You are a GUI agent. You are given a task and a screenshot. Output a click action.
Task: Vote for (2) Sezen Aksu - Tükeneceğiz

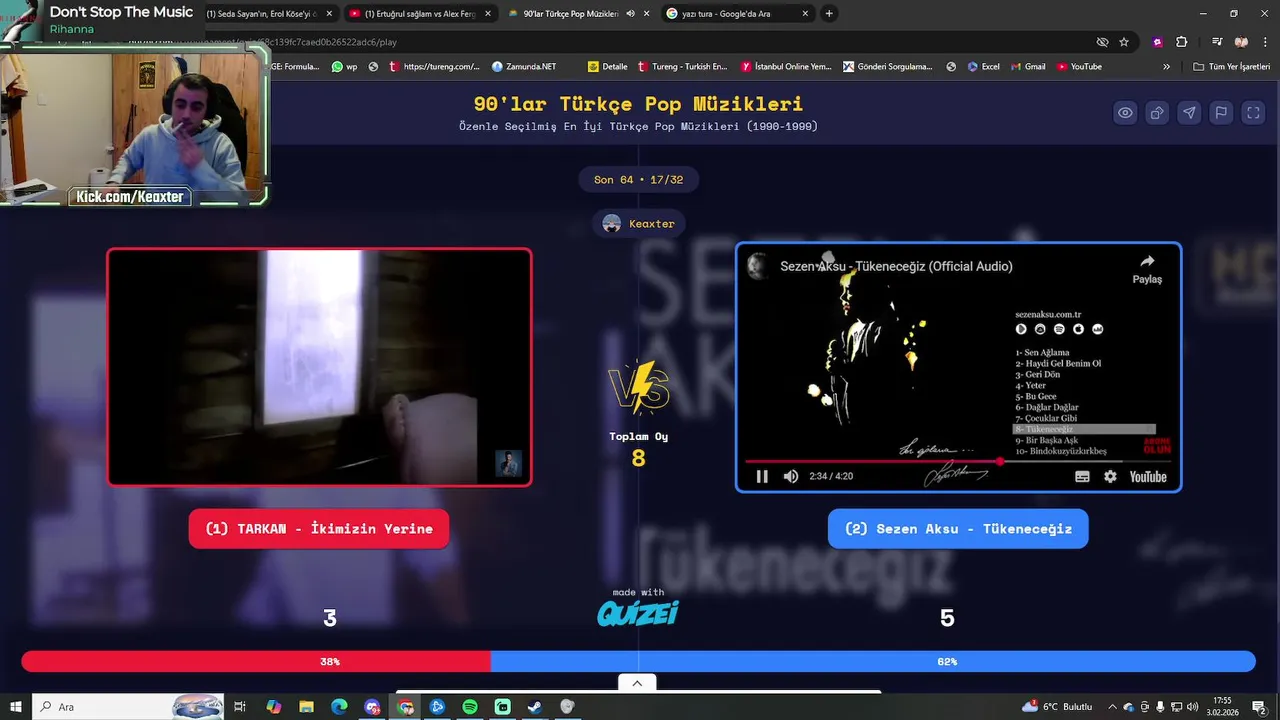tap(958, 529)
